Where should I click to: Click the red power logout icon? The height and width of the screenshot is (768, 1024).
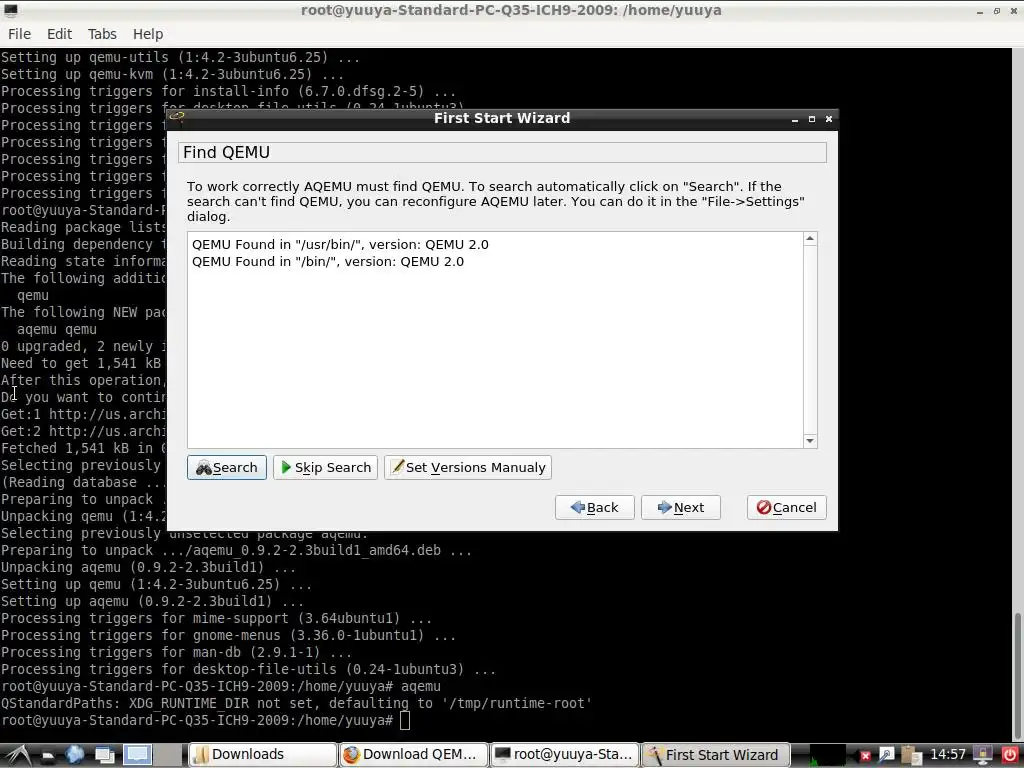[x=1009, y=755]
